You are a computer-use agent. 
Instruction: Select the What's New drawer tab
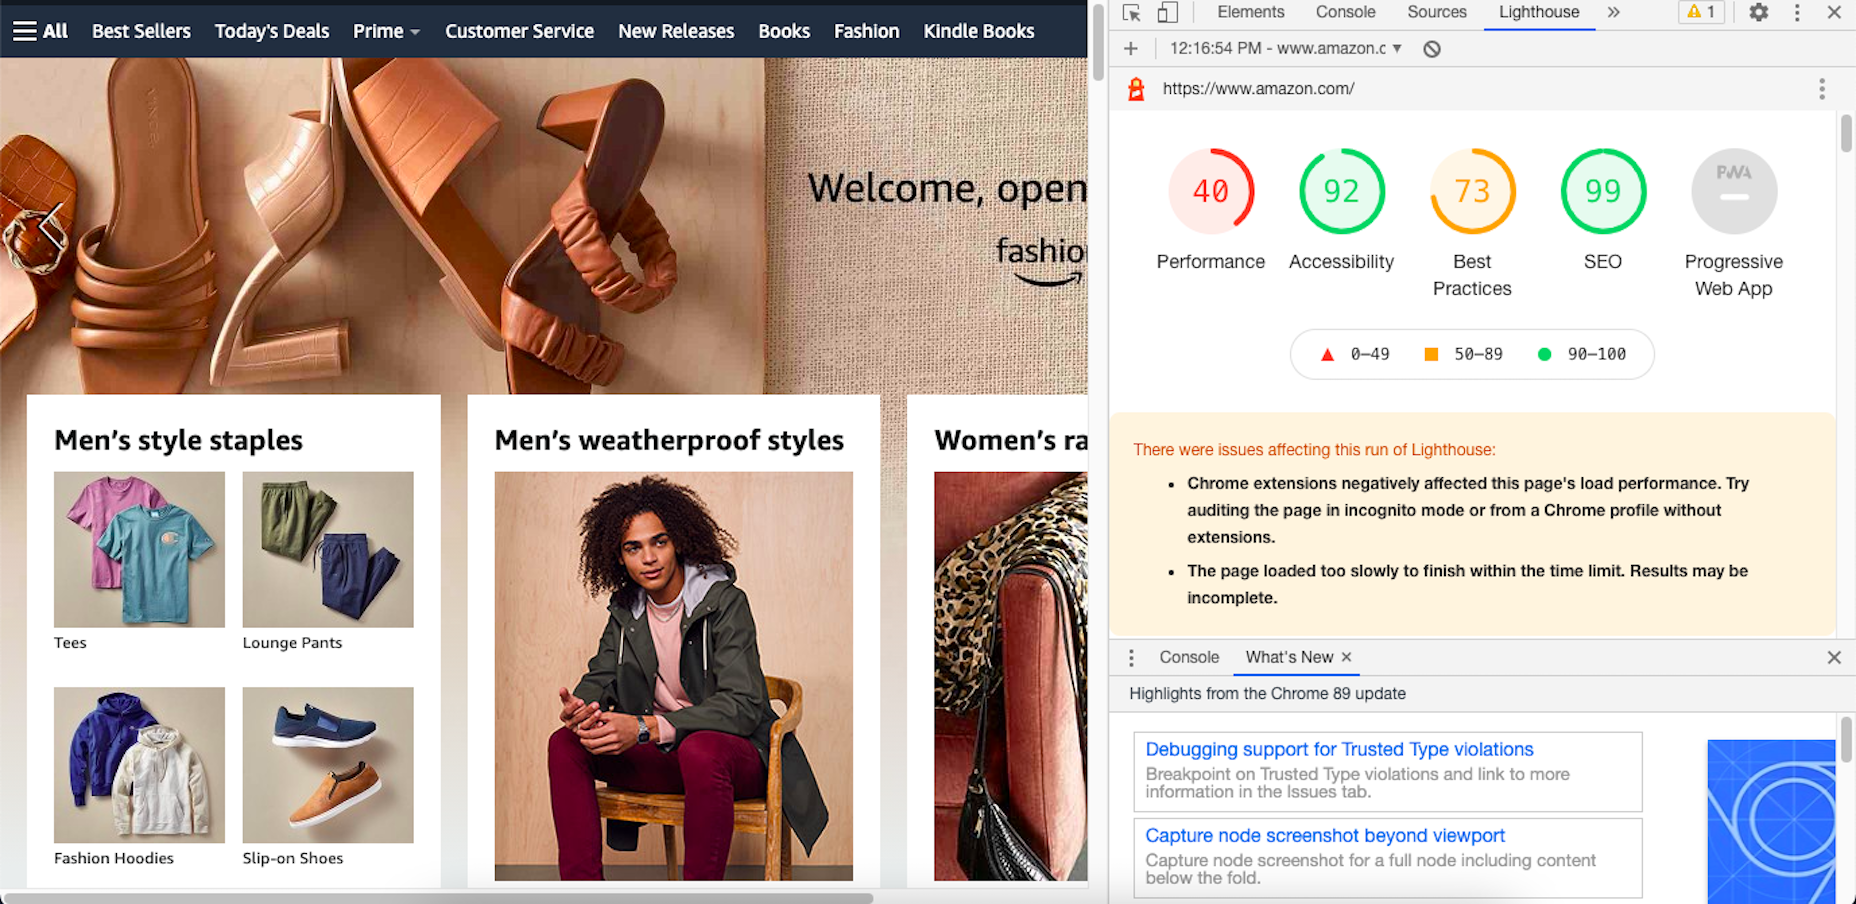point(1289,657)
